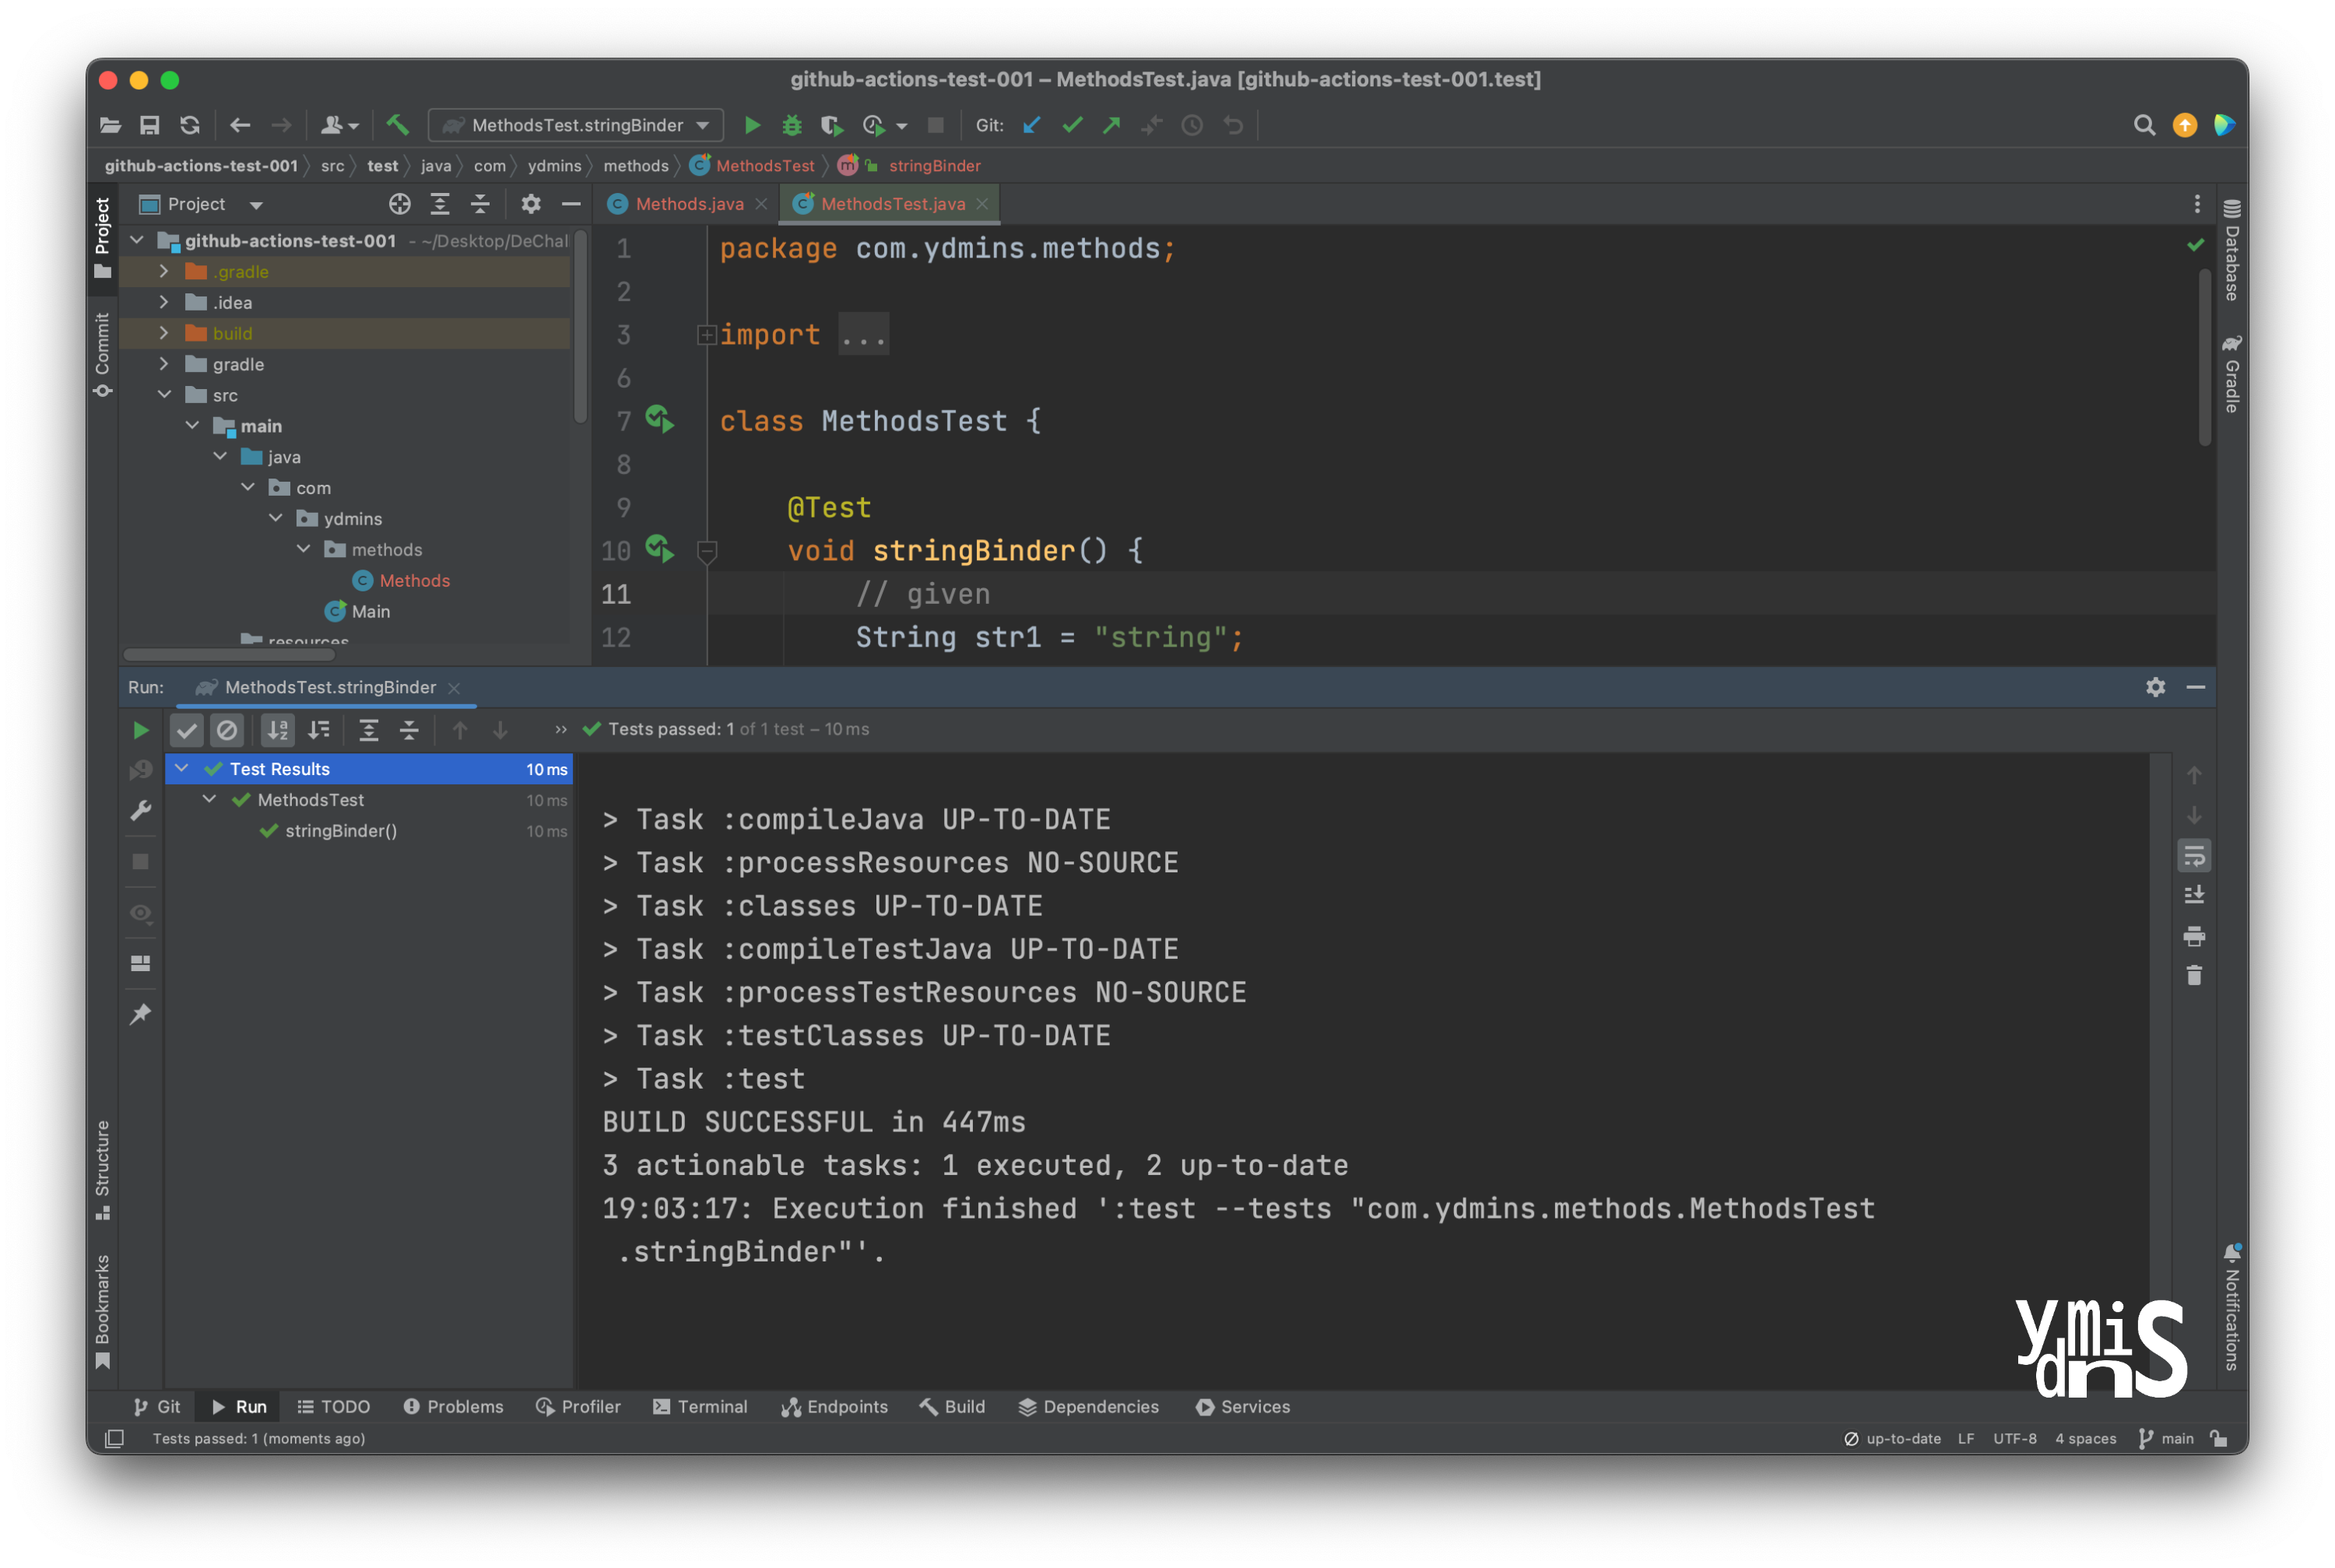Screen dimensions: 2335x1568
Task: Click the main branch widget in status bar
Action: tap(2166, 1438)
